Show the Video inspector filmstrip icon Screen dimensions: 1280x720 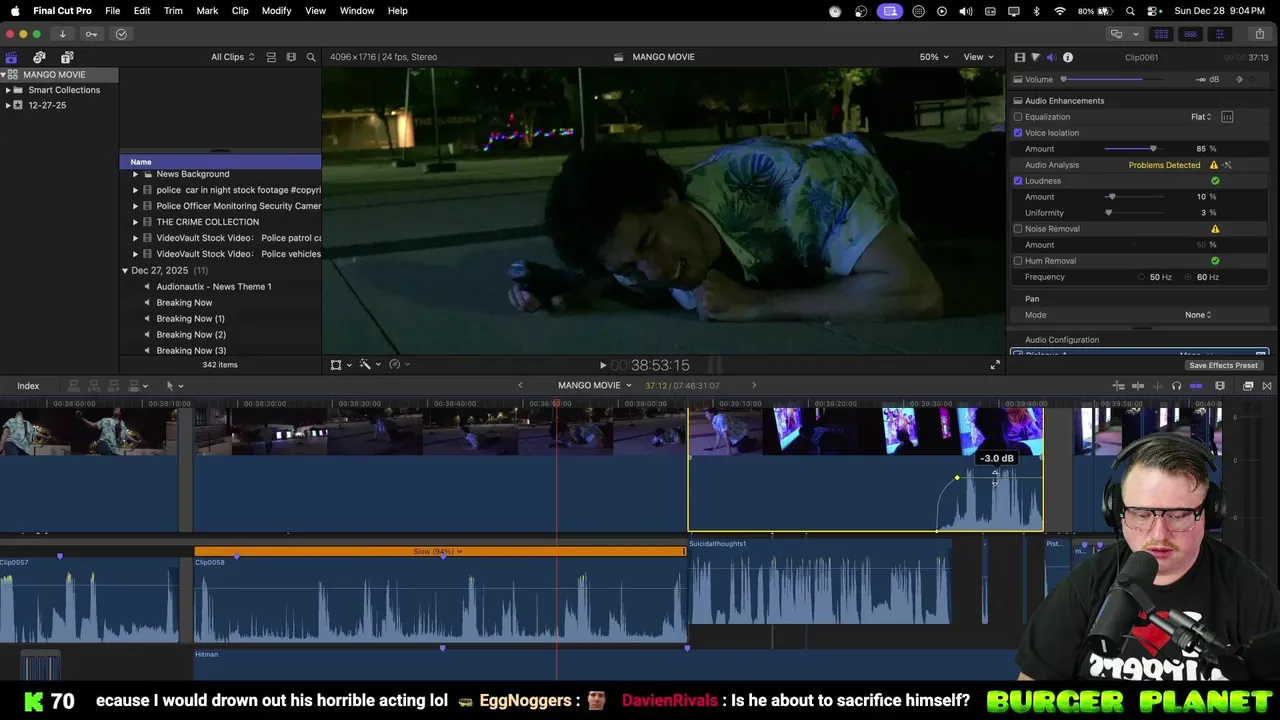coord(1019,57)
